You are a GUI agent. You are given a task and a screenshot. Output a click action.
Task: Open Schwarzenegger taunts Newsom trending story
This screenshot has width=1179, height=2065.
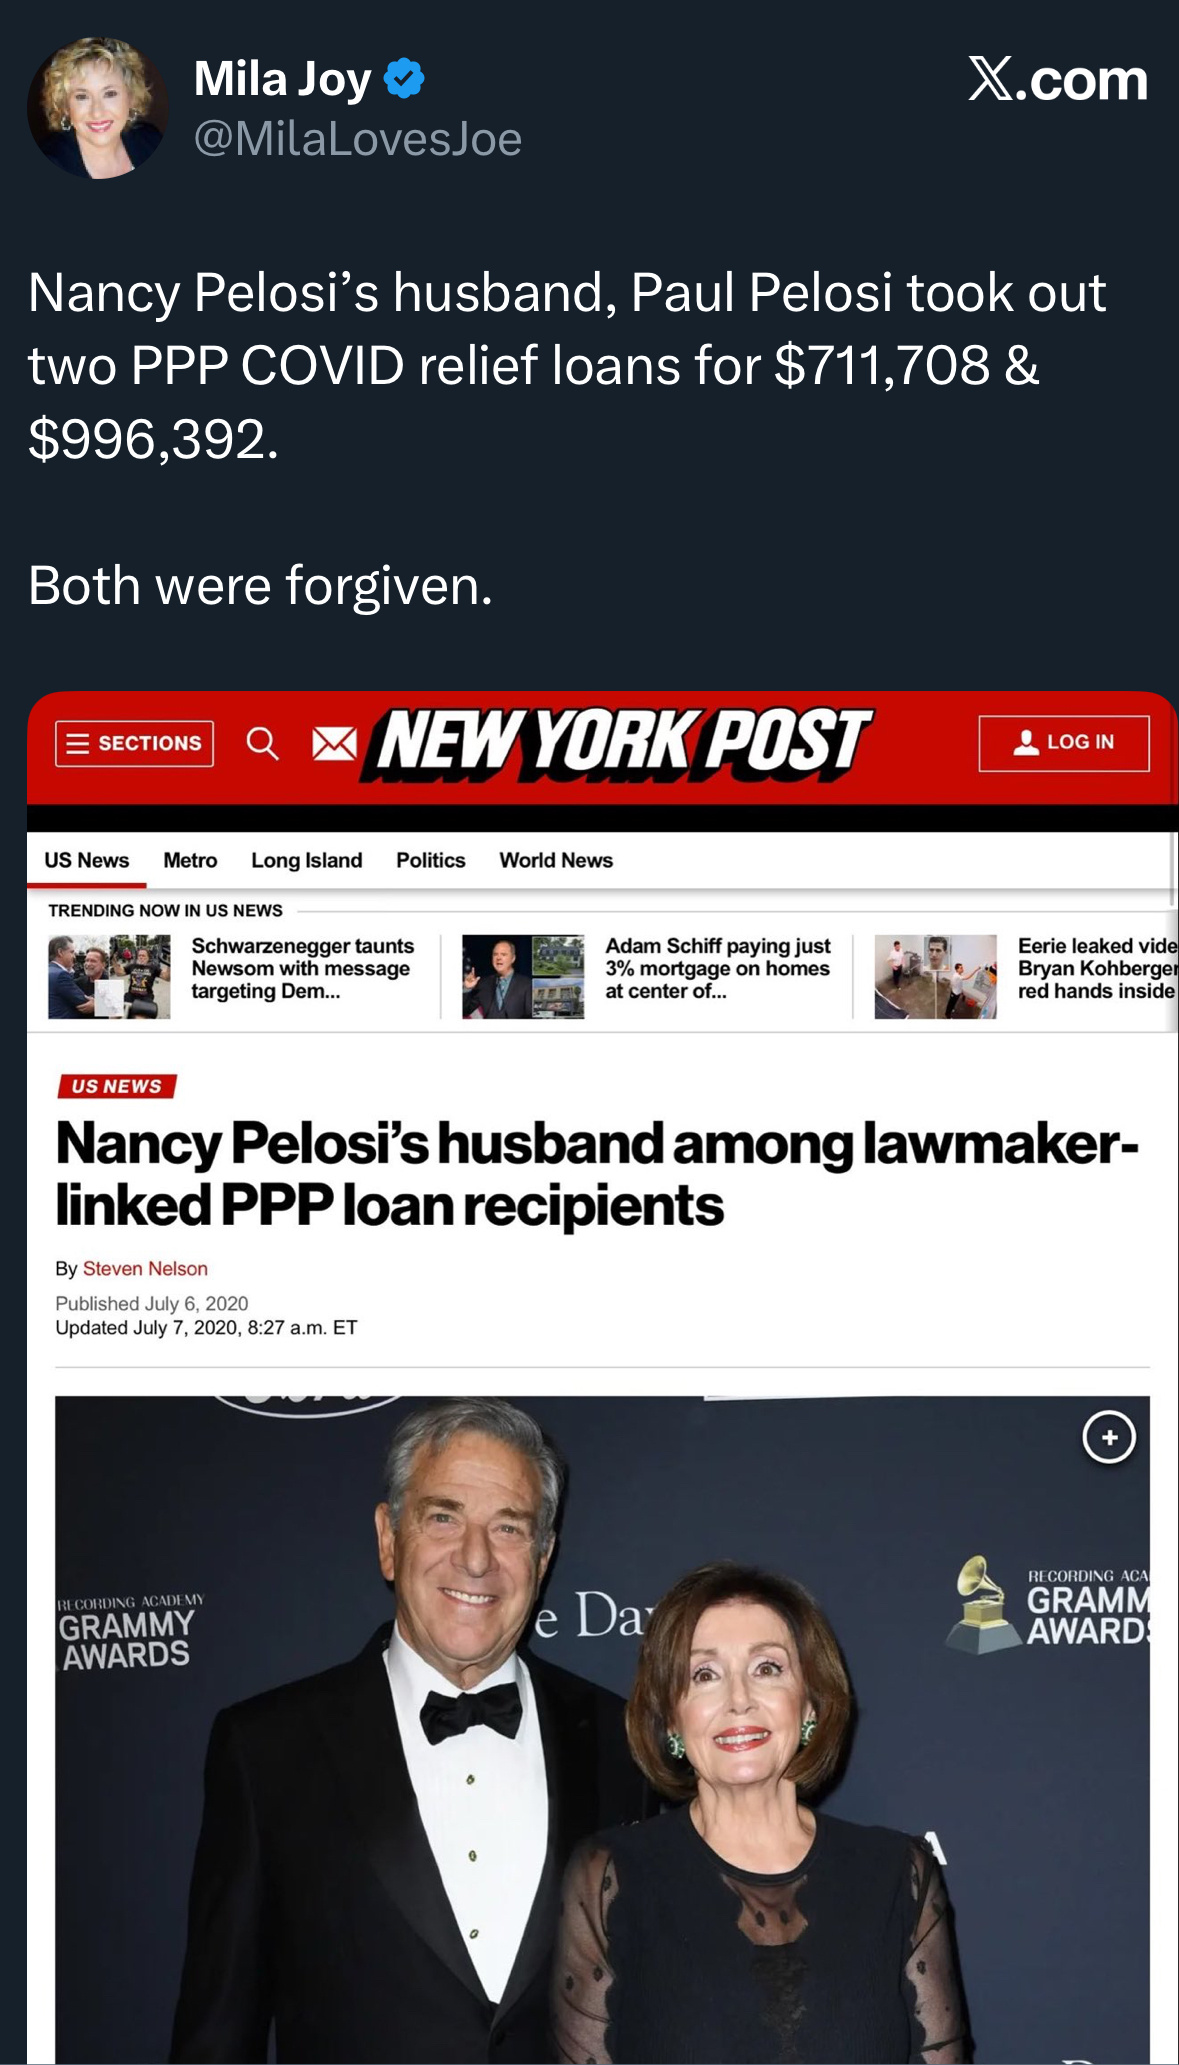(303, 968)
